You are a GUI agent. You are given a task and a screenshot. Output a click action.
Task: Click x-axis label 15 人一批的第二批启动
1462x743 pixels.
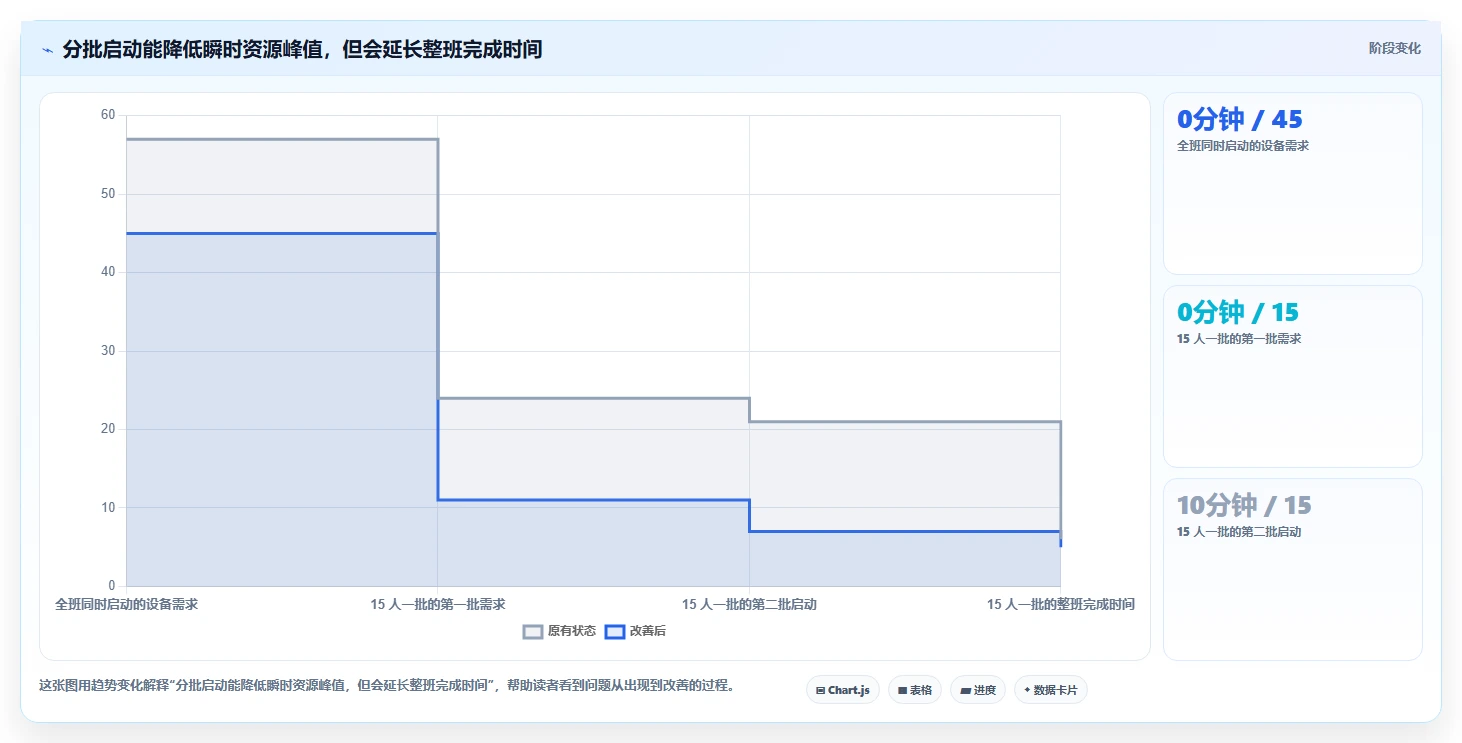749,605
